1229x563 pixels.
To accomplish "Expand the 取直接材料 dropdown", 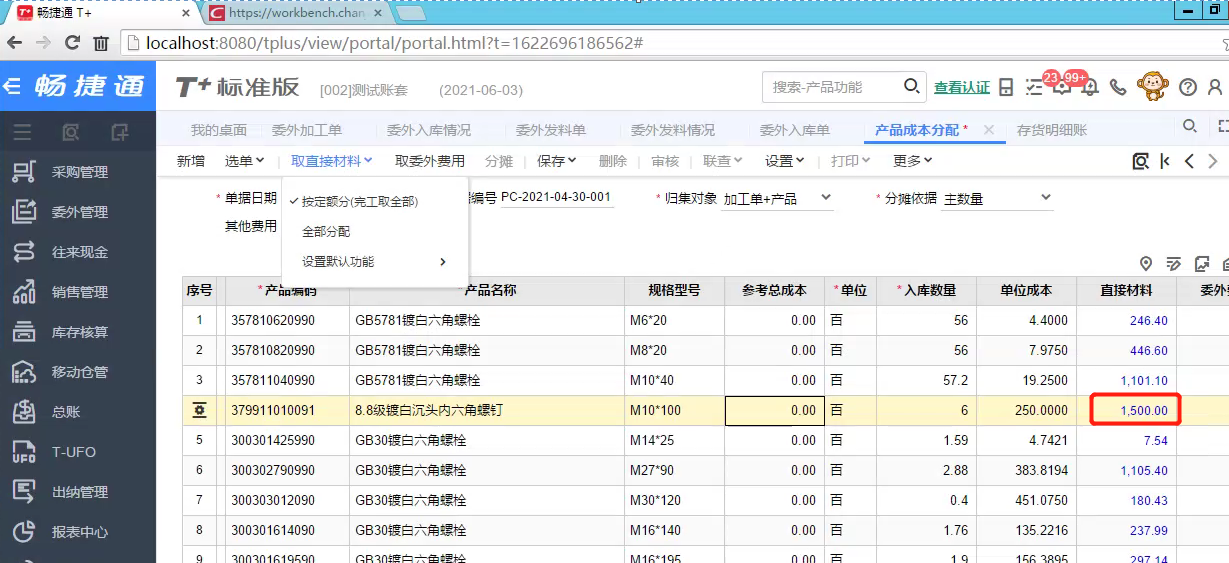I will click(332, 161).
